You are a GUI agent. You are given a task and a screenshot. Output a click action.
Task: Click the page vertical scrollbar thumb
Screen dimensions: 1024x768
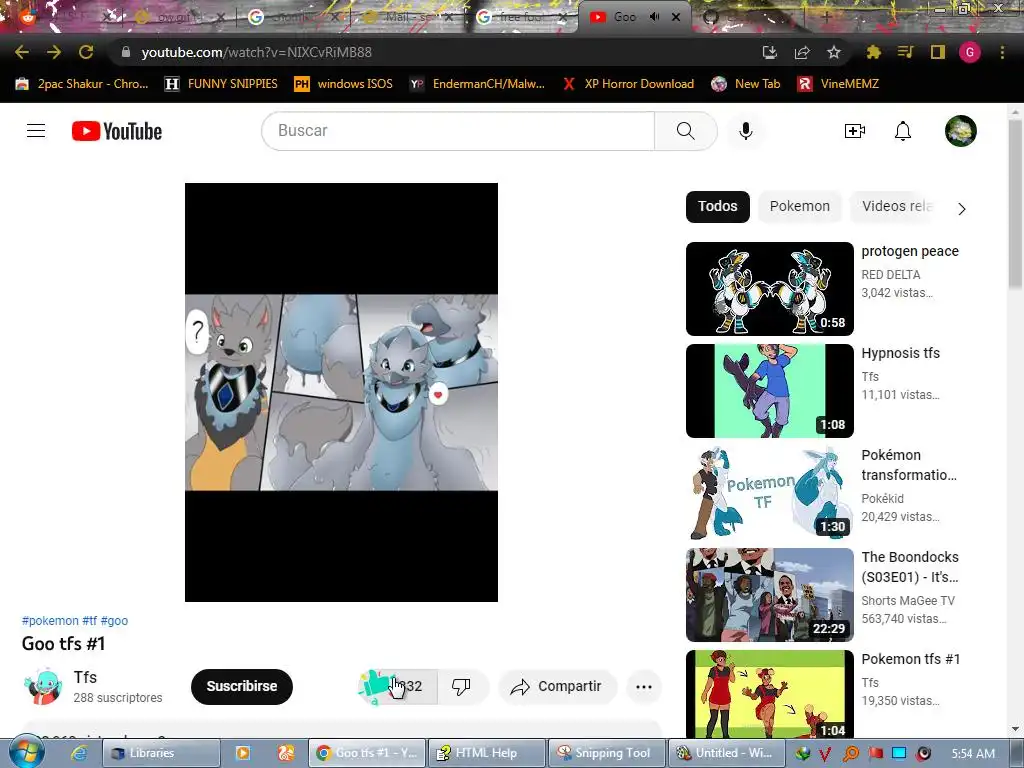pyautogui.click(x=1015, y=203)
